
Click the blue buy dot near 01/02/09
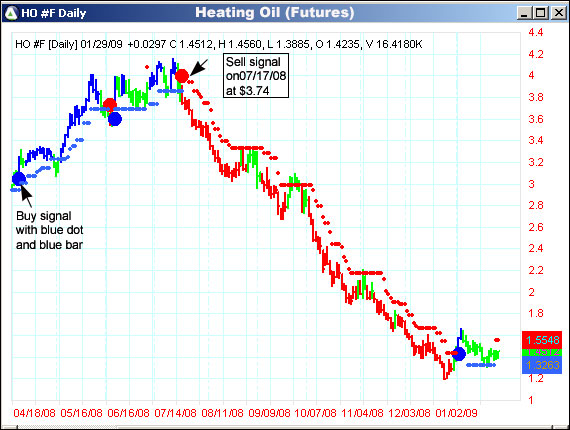point(459,353)
